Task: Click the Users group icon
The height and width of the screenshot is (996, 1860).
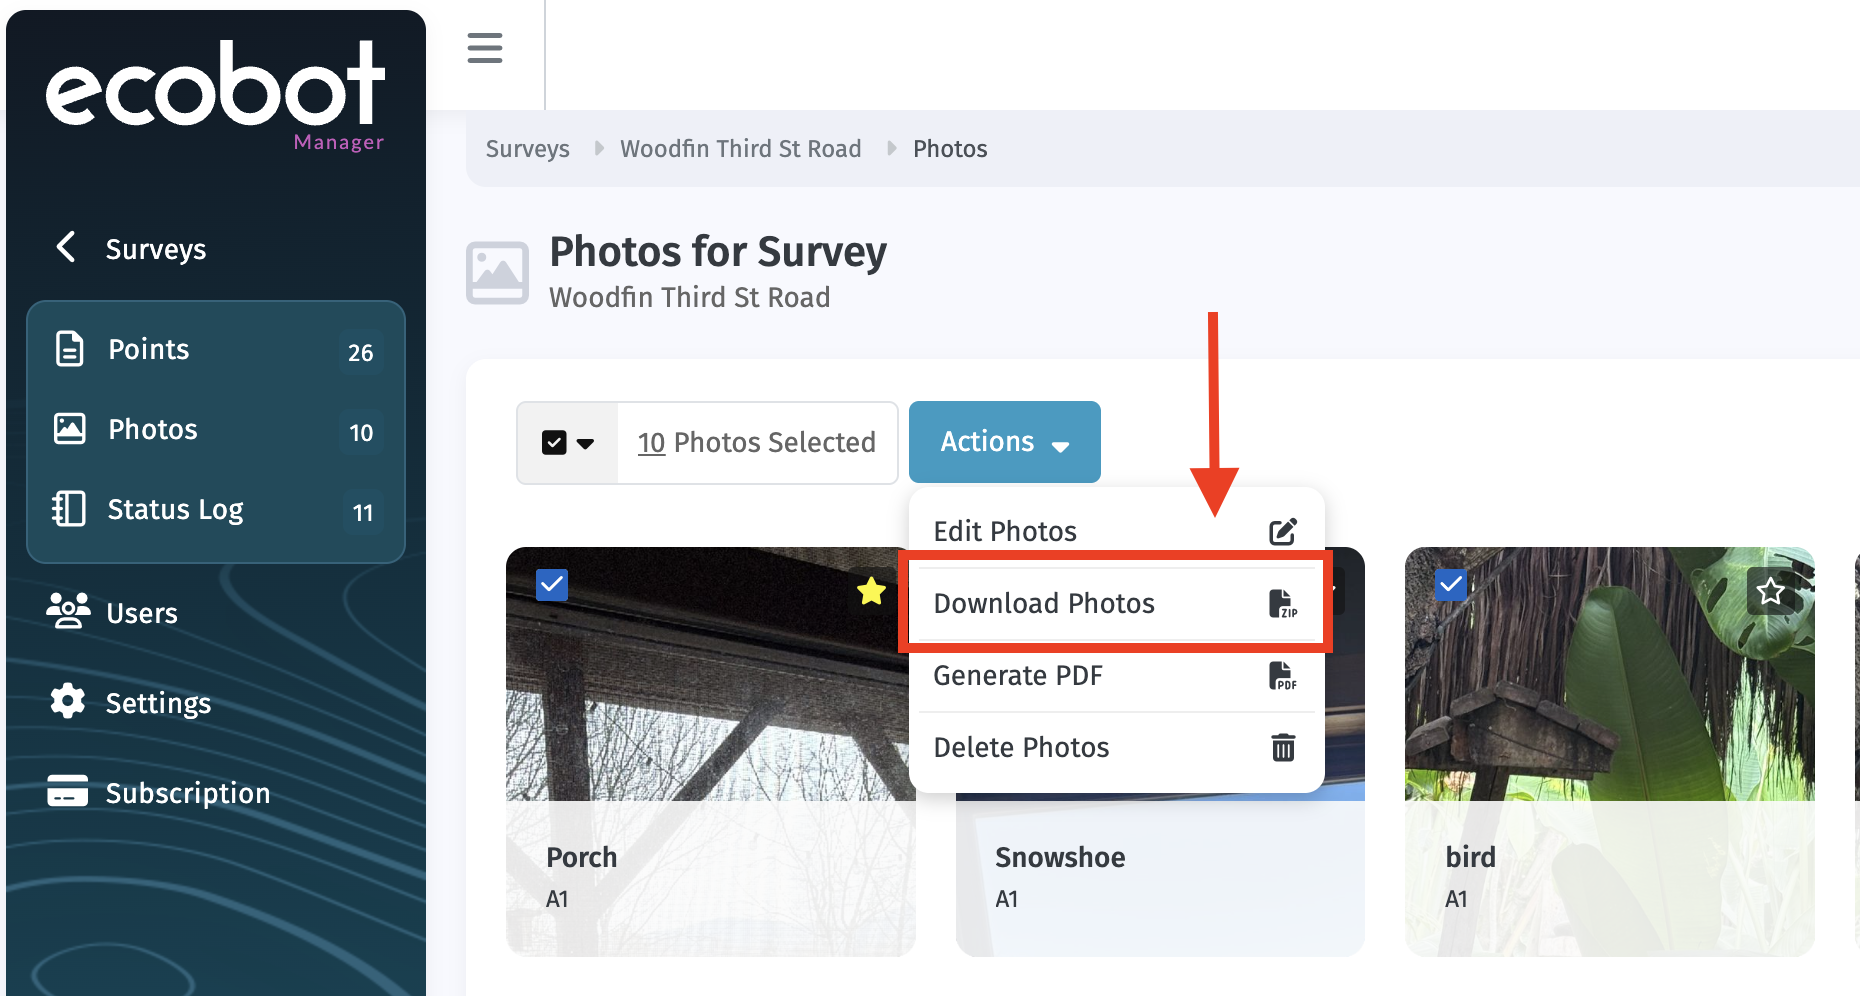Action: tap(68, 611)
